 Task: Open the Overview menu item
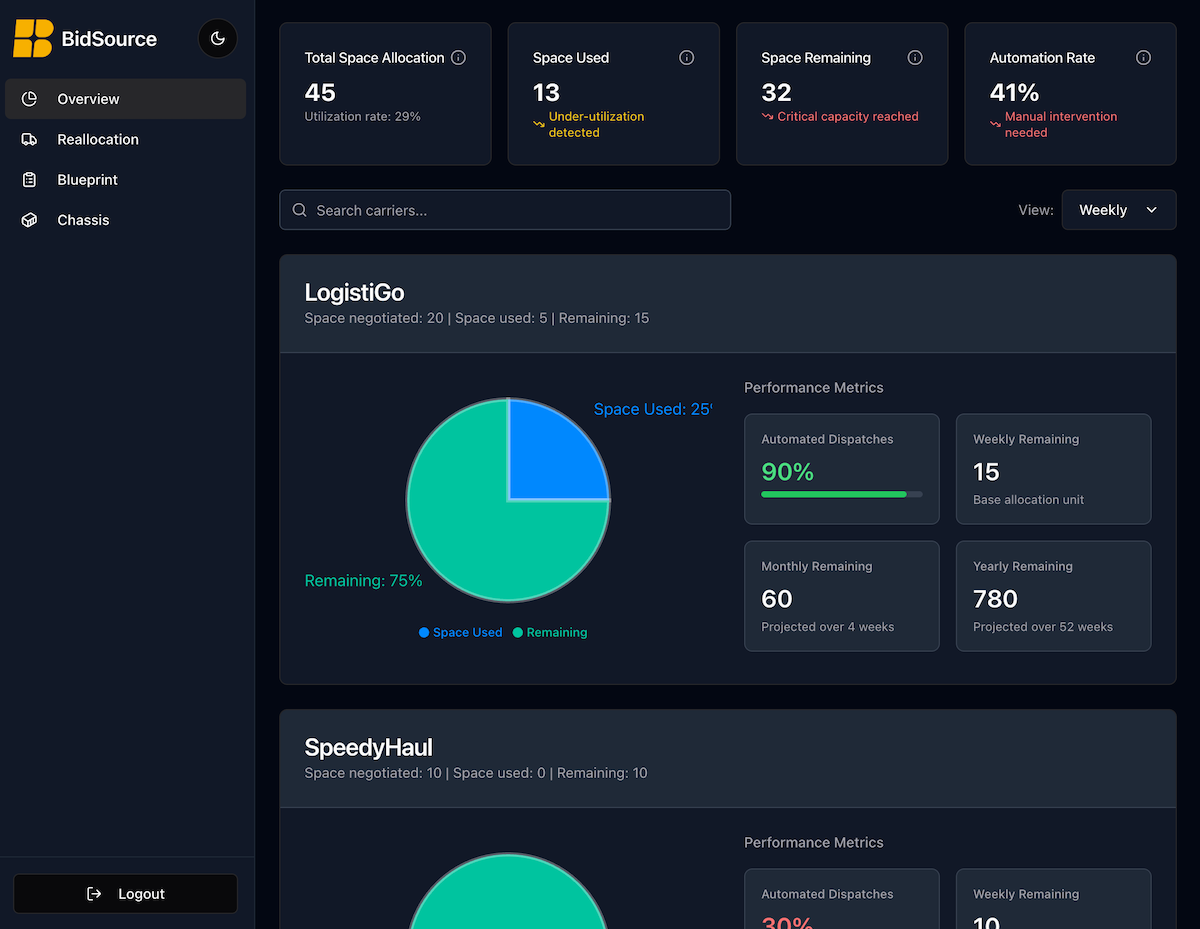(126, 99)
